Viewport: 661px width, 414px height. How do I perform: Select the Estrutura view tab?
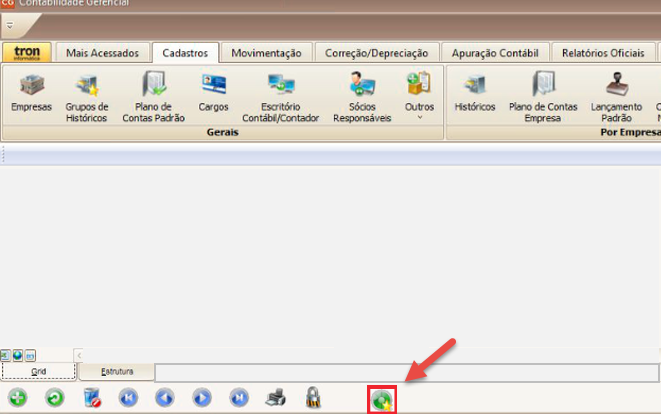tap(116, 371)
